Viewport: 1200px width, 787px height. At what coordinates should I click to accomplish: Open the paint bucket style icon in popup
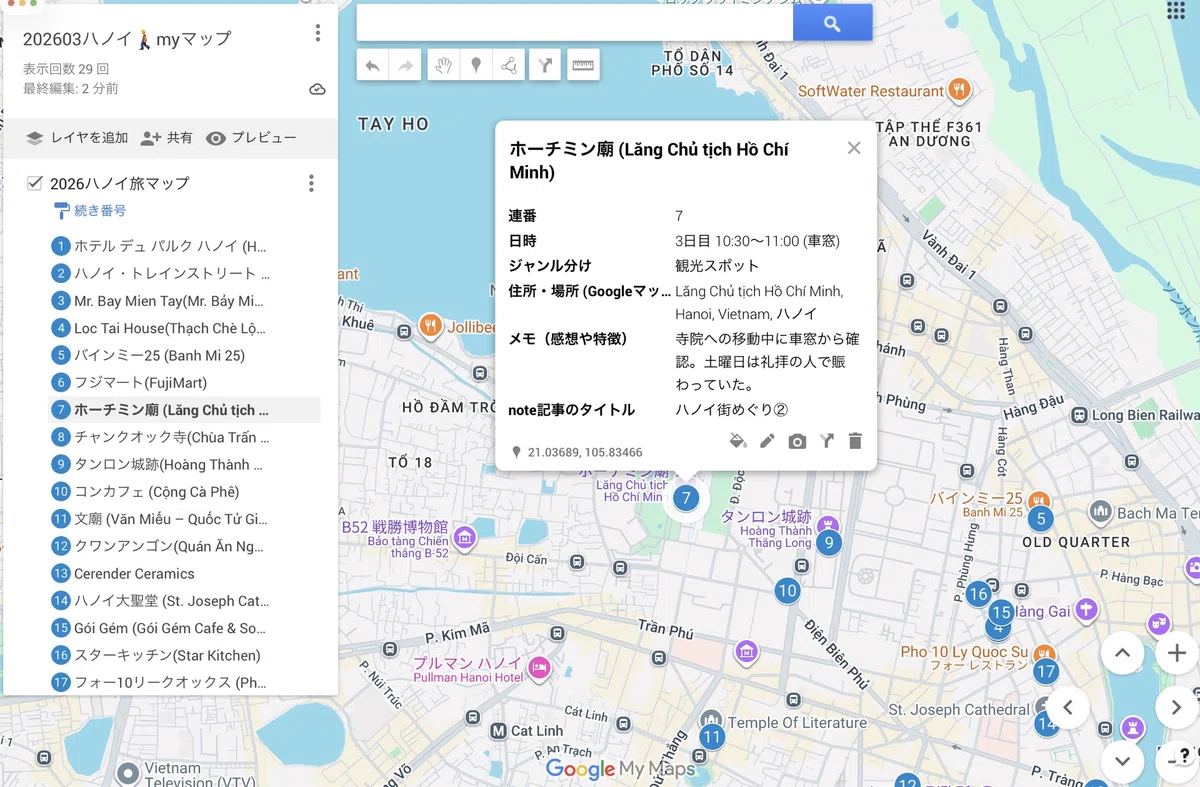tap(738, 441)
